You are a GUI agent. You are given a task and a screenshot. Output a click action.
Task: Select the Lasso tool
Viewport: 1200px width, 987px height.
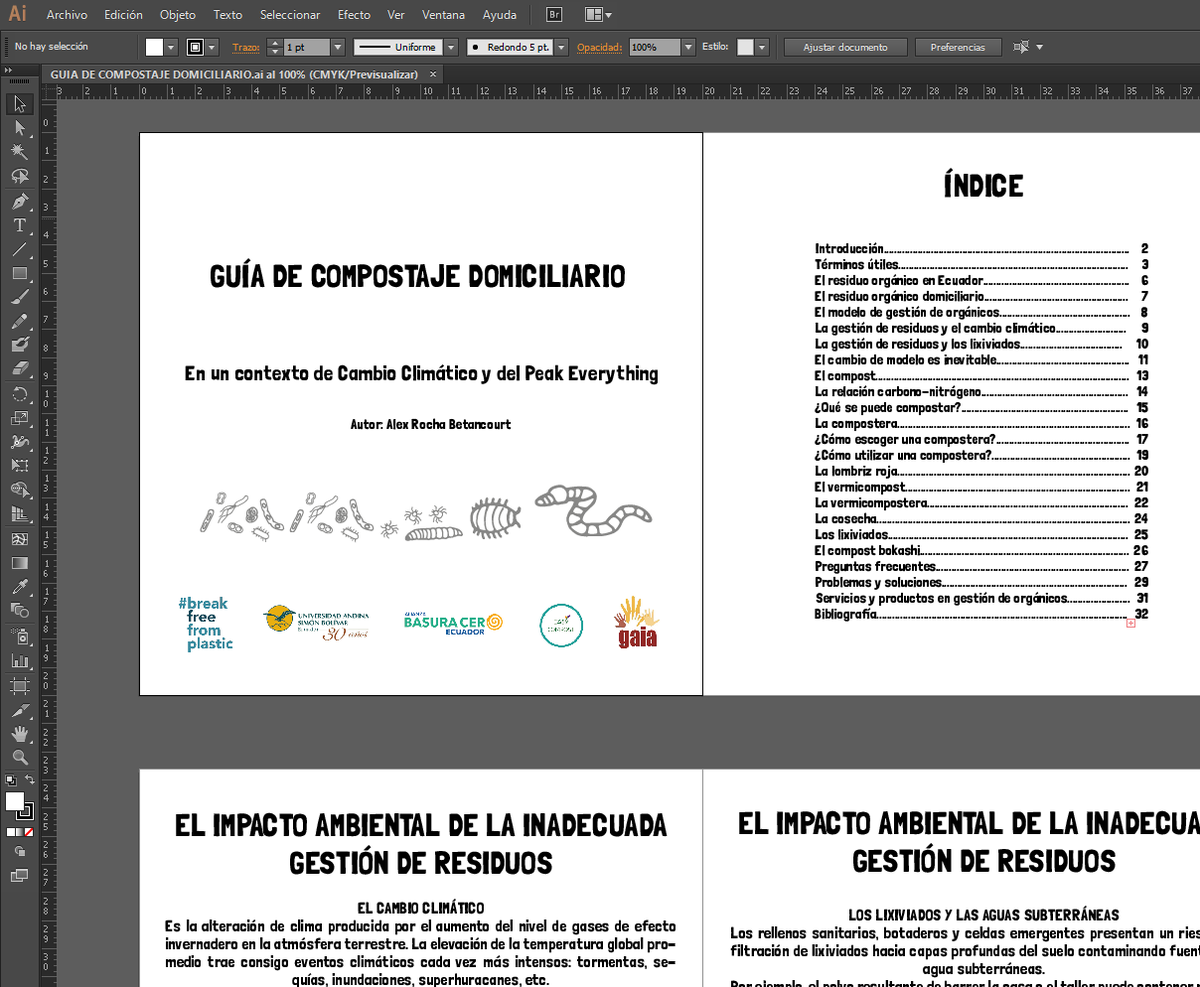19,176
